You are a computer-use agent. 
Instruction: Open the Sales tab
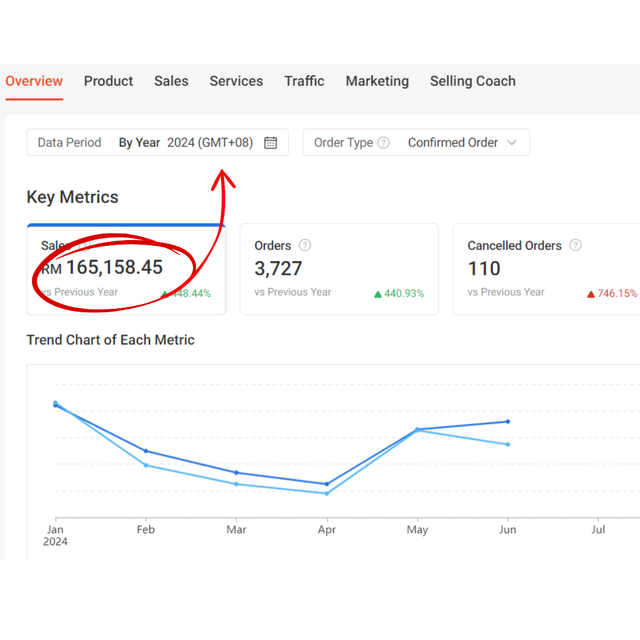pos(171,81)
